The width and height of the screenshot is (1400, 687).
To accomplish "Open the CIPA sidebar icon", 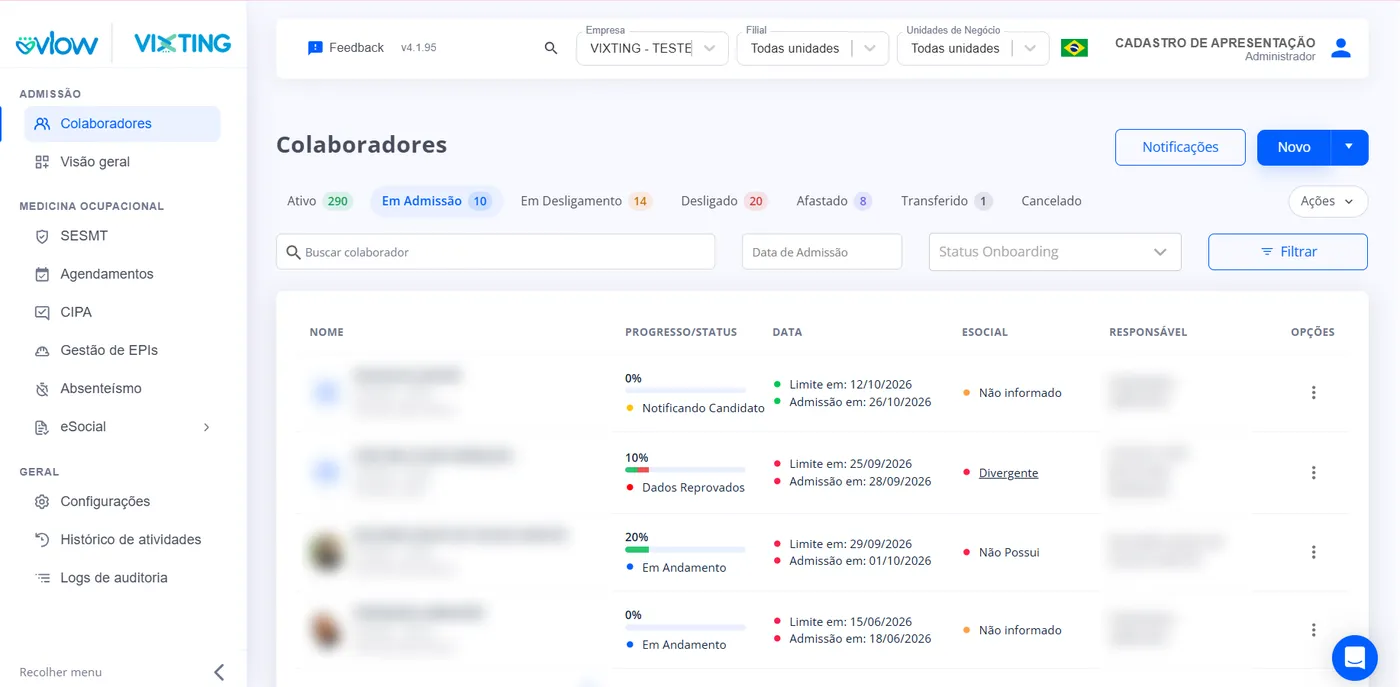I will pyautogui.click(x=42, y=312).
